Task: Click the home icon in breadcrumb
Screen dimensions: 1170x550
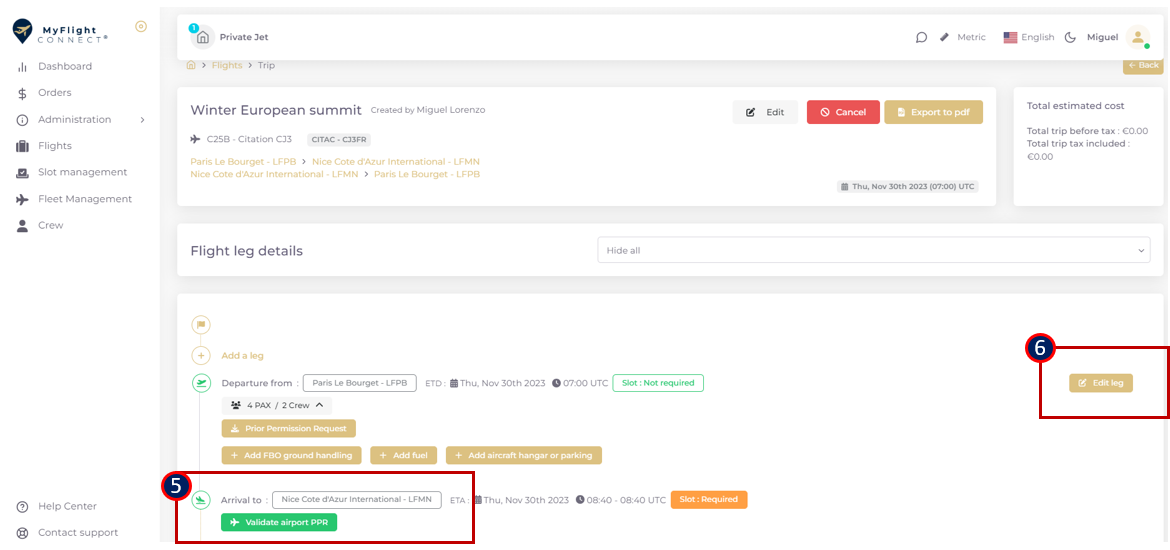Action: [x=191, y=65]
